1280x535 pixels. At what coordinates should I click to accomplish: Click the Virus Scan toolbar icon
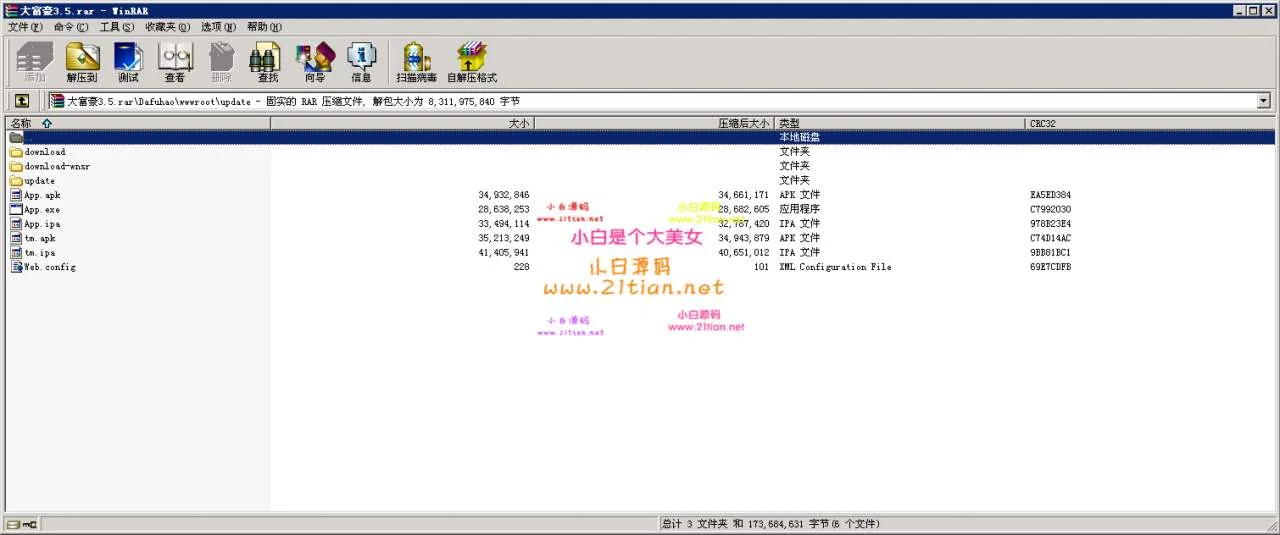(x=415, y=62)
